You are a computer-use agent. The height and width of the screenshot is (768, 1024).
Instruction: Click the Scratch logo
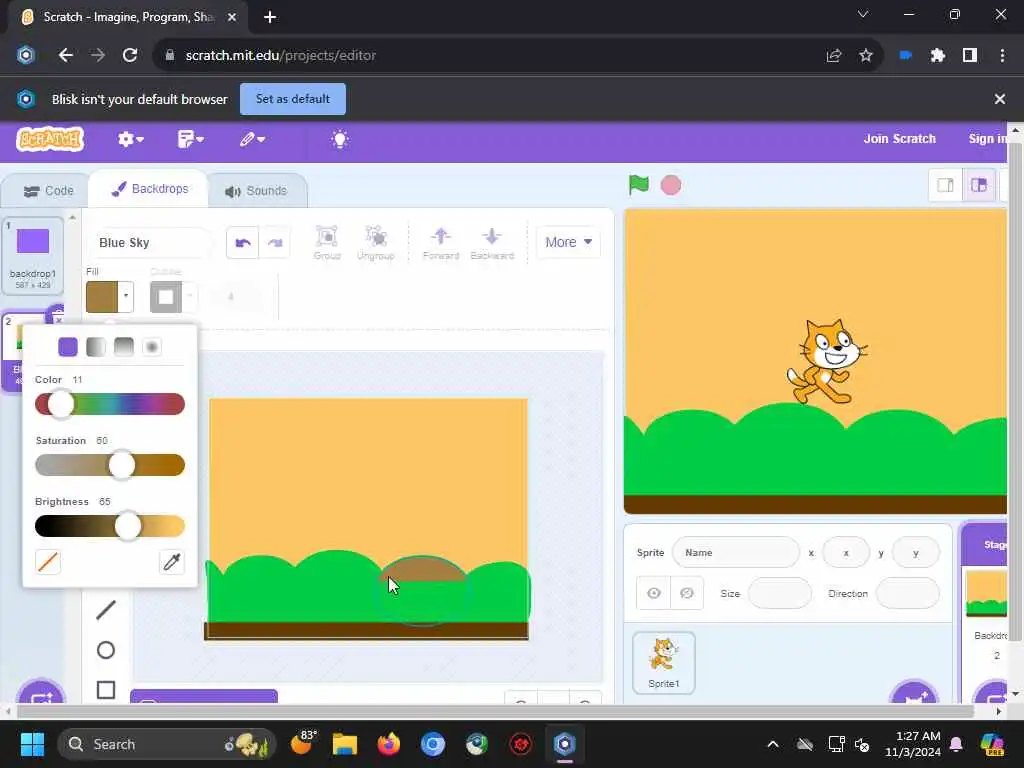click(50, 138)
